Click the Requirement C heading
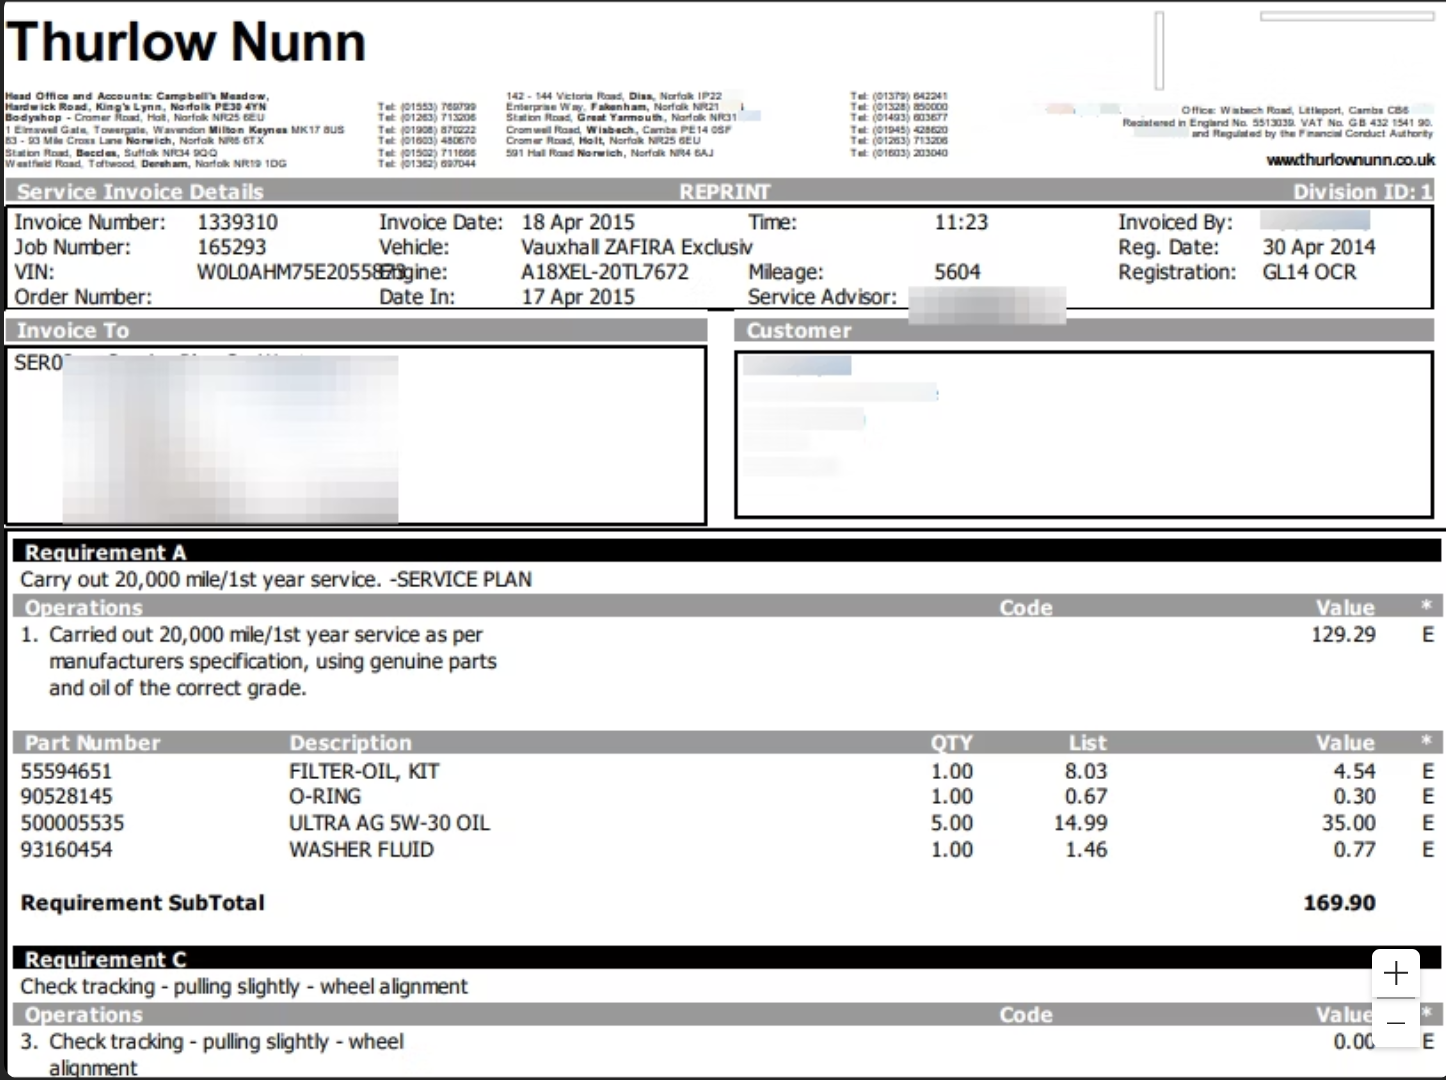 (105, 959)
